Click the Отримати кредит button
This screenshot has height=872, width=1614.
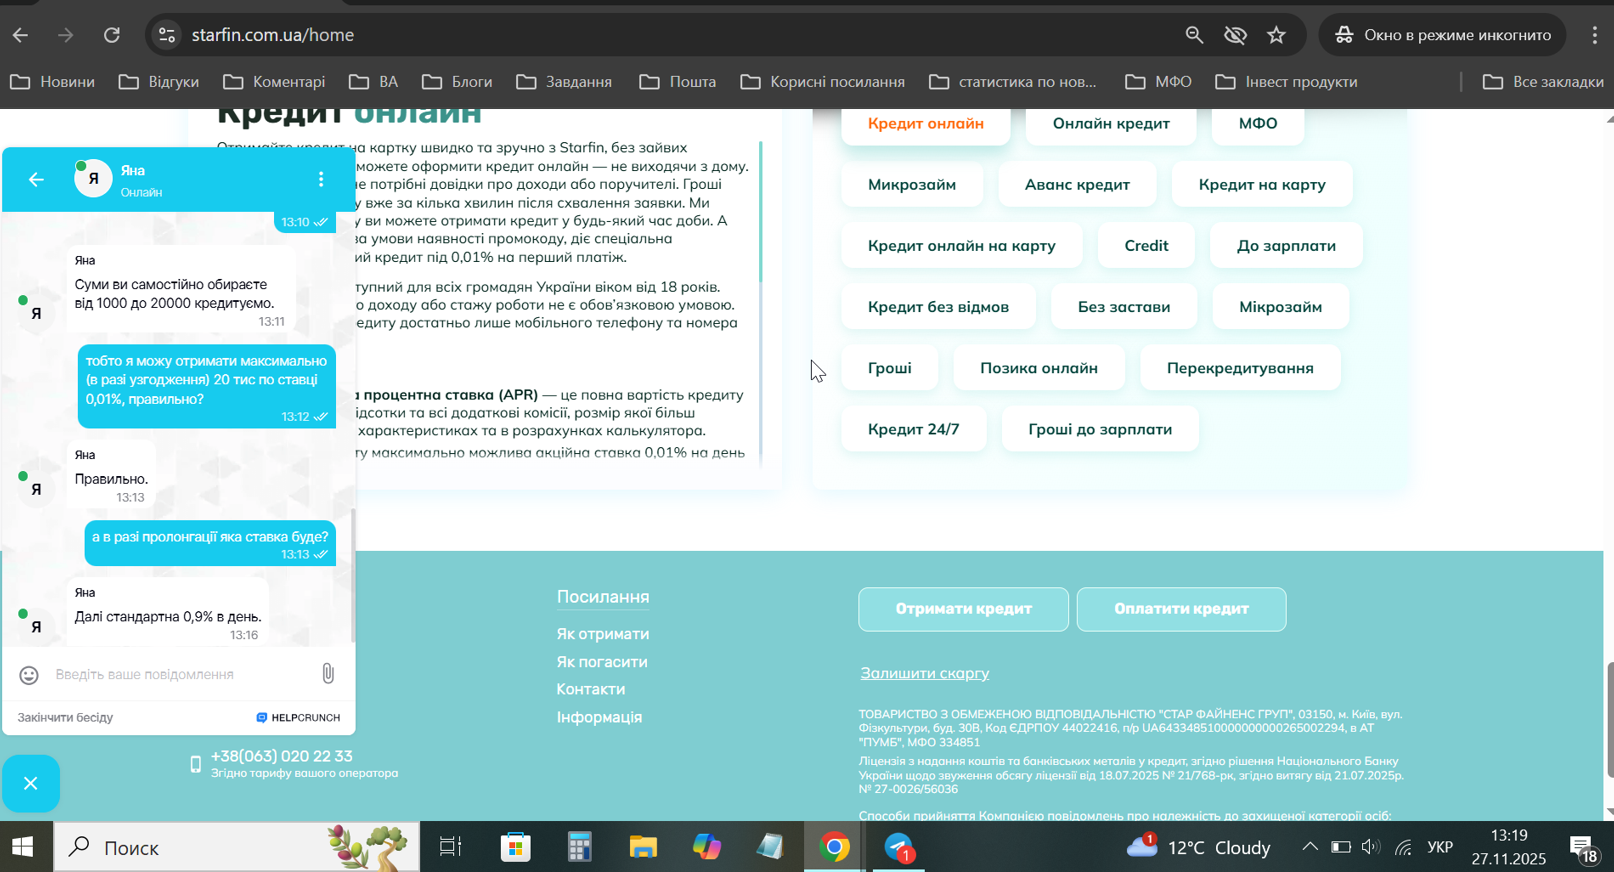point(963,609)
